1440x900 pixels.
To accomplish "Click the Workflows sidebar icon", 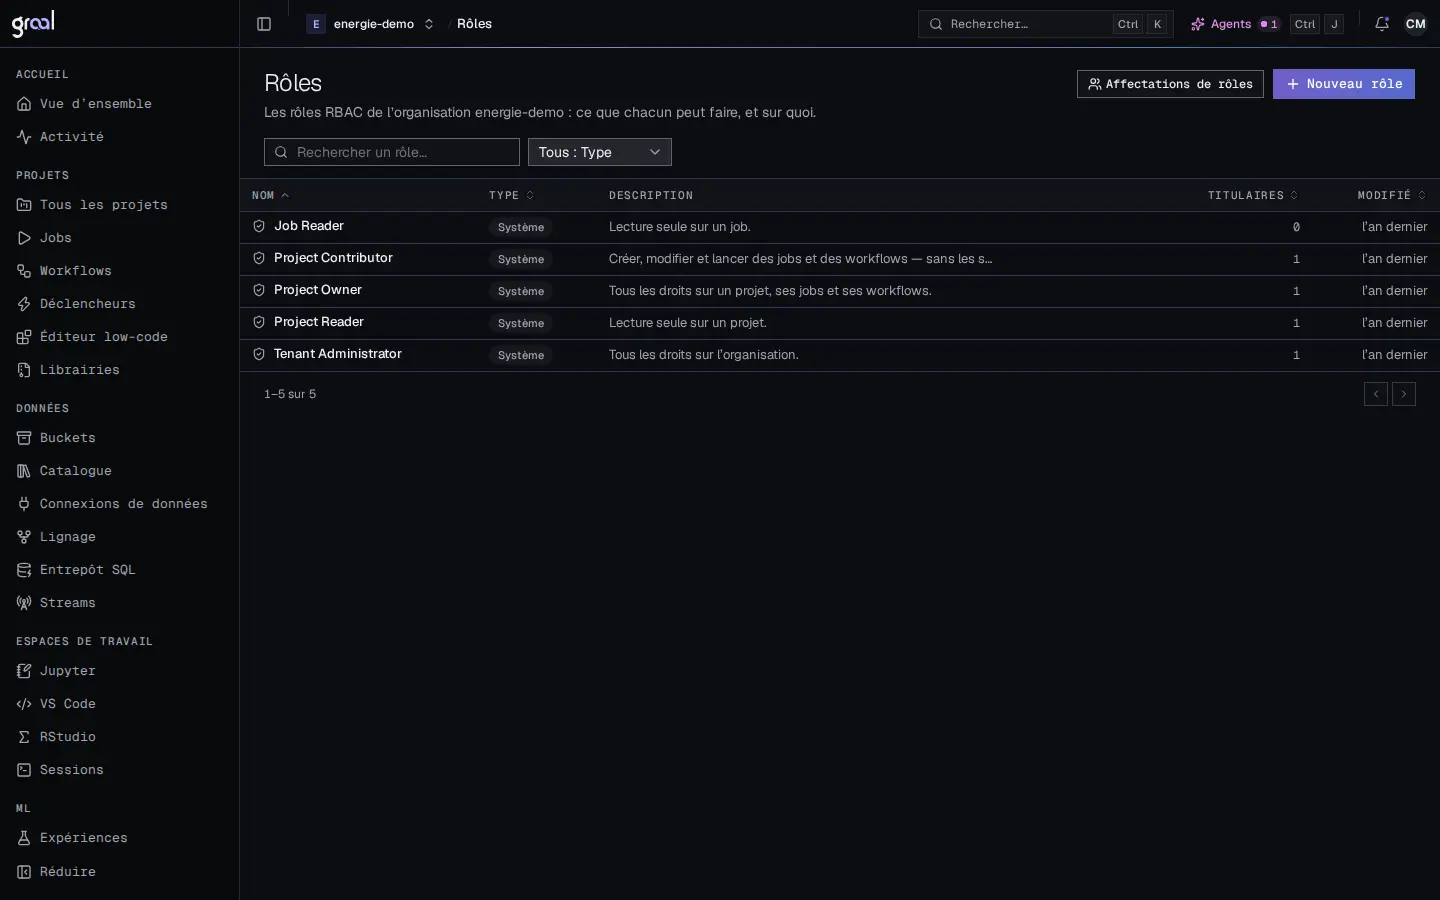I will [24, 271].
